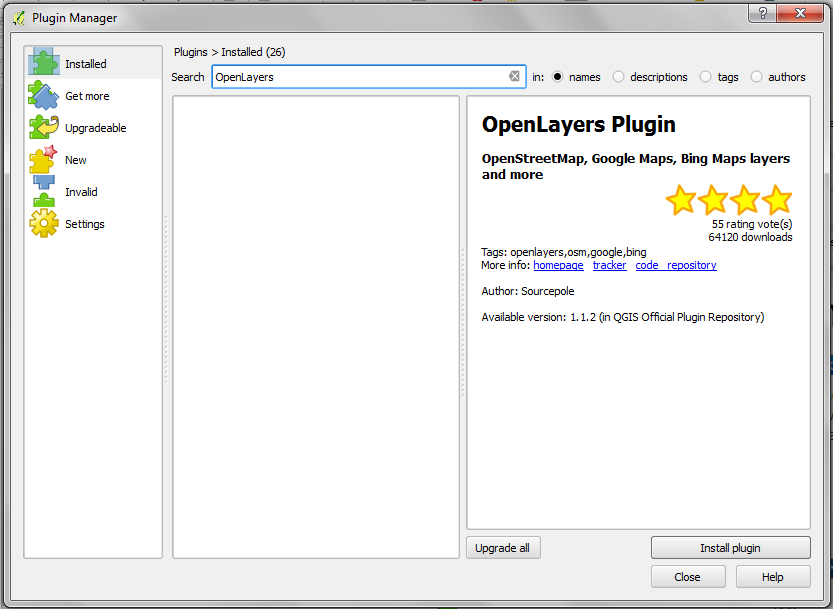The width and height of the screenshot is (833, 609).
Task: Click the Install plugin button
Action: pos(730,548)
